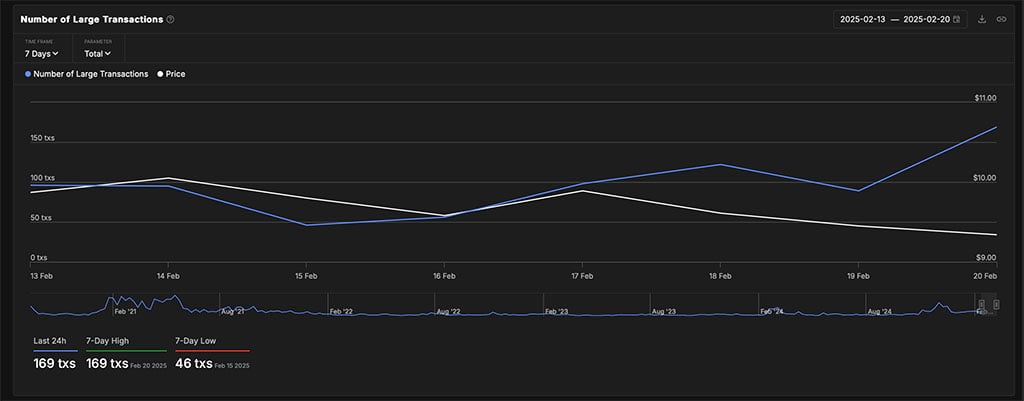Open the Parameter Total dropdown
This screenshot has width=1024, height=401.
tap(97, 53)
